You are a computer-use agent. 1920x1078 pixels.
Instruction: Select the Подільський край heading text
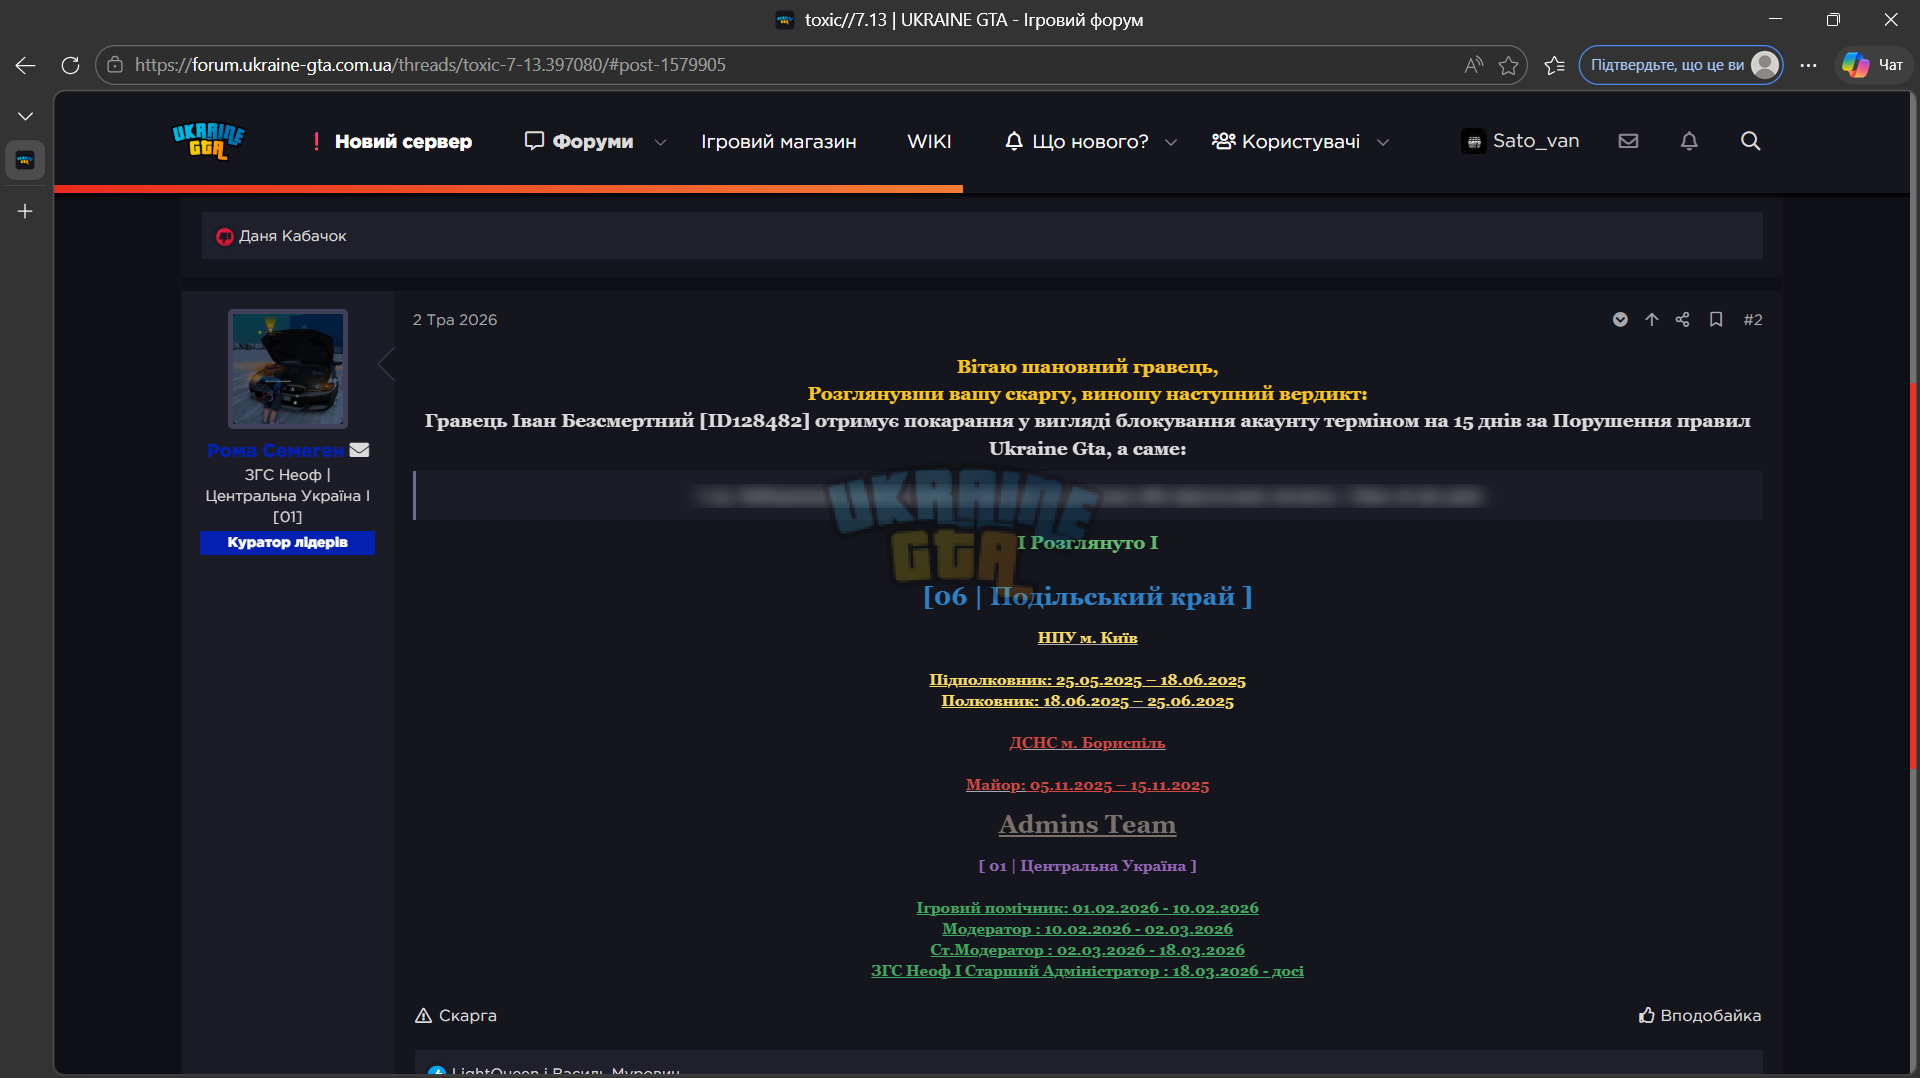[1088, 597]
